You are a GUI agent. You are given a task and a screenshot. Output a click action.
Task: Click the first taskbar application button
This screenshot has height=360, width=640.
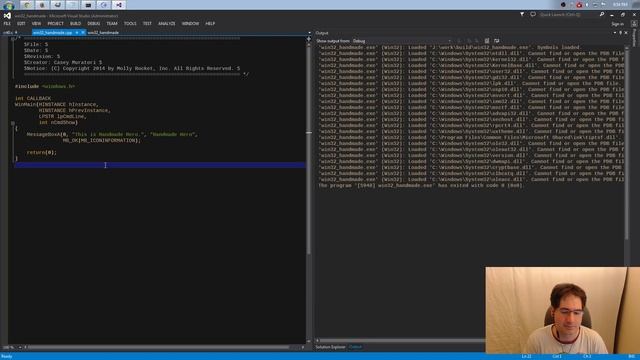27,5
